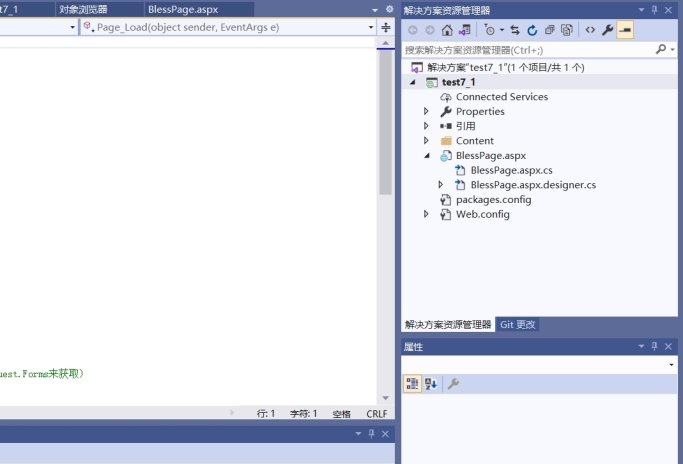Pin the bottom output panel

click(372, 434)
